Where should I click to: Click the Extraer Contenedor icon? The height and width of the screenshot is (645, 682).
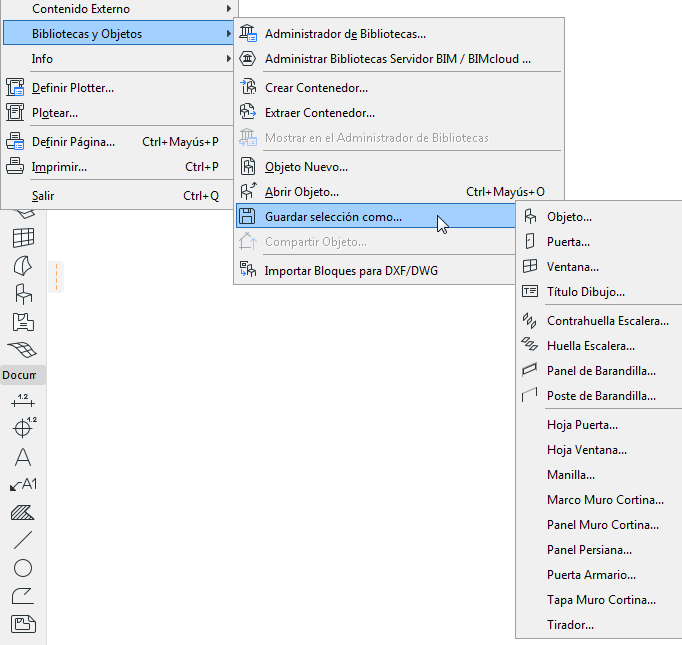248,112
